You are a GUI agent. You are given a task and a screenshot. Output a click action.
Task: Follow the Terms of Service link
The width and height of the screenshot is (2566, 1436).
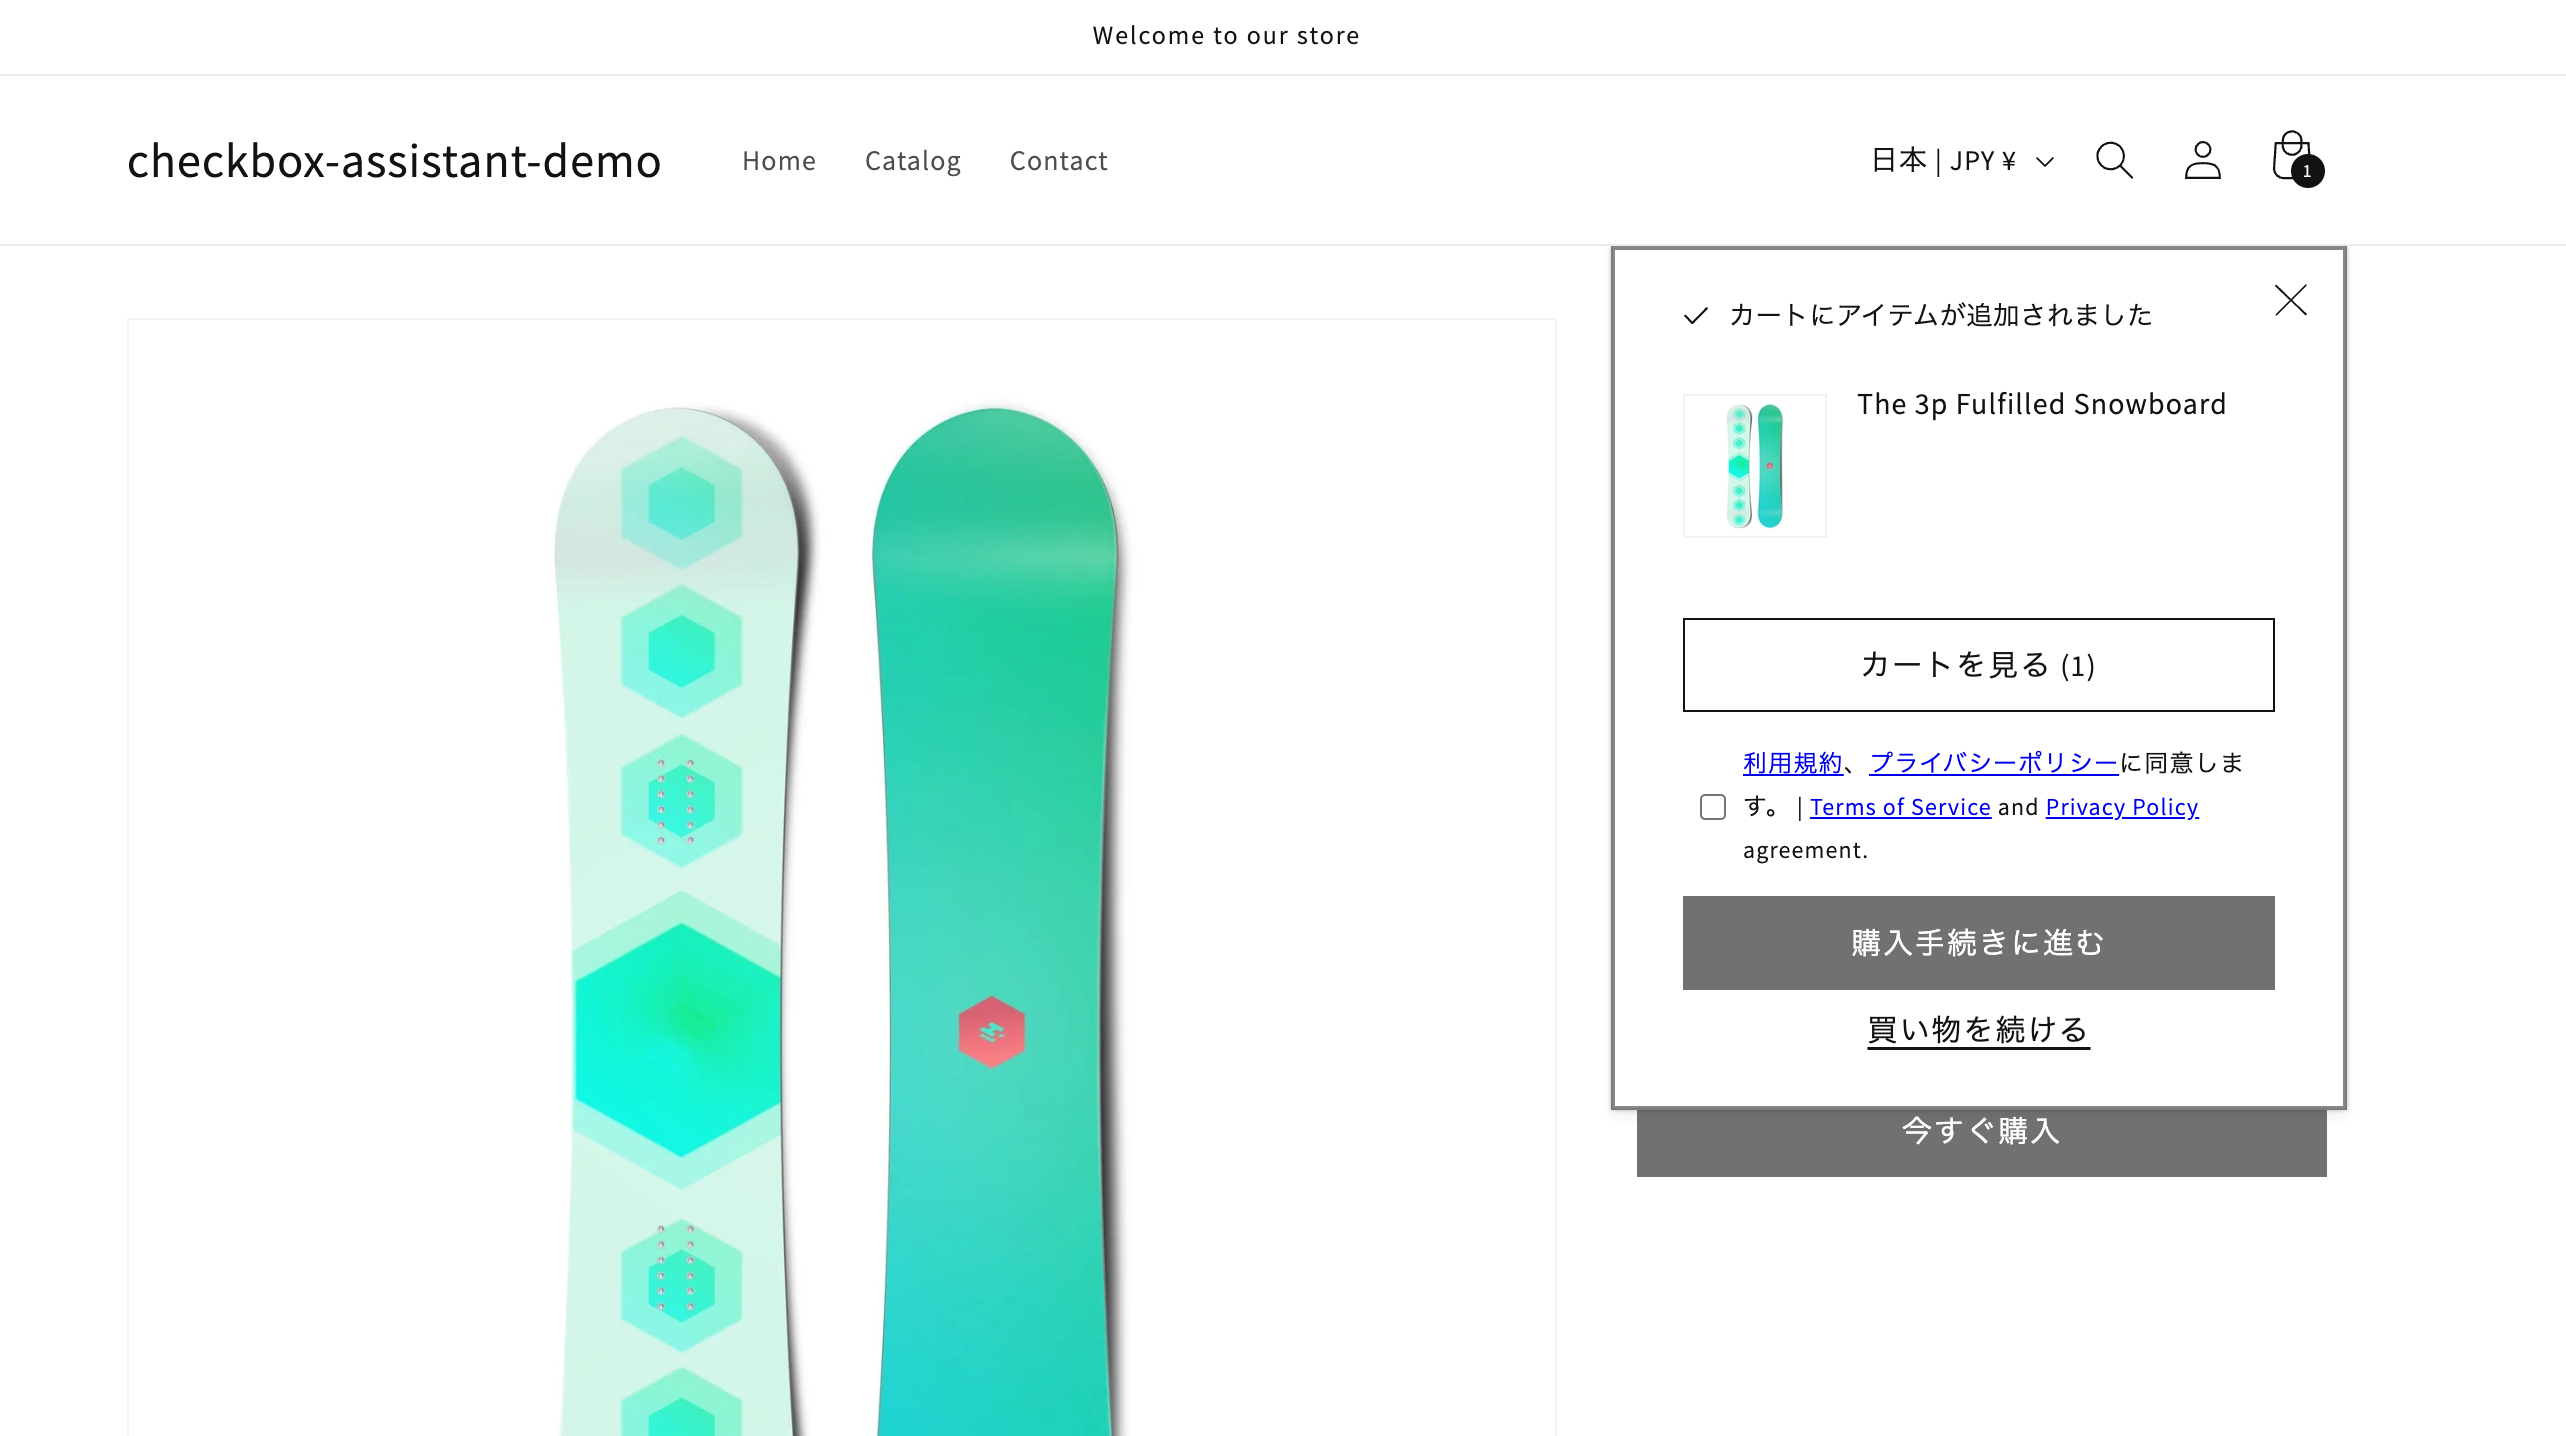click(1900, 807)
